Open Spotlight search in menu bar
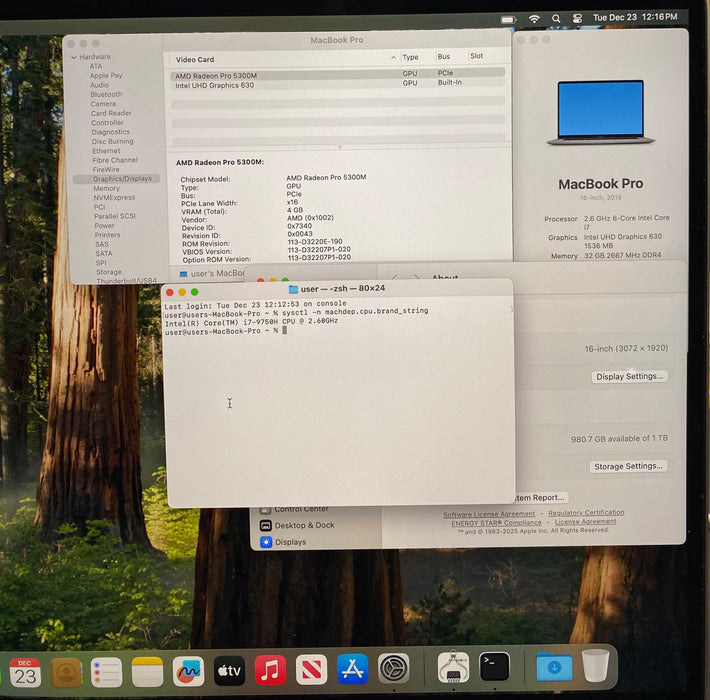 (x=556, y=19)
